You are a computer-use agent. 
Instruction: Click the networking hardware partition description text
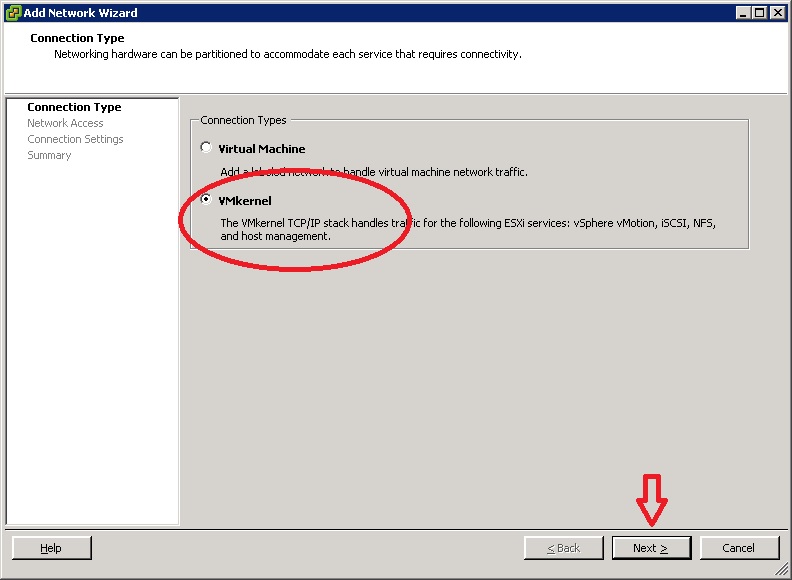point(287,54)
